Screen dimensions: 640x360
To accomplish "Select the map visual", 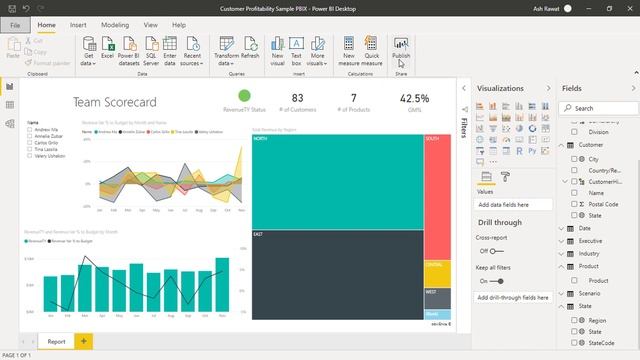I will pyautogui.click(x=480, y=140).
